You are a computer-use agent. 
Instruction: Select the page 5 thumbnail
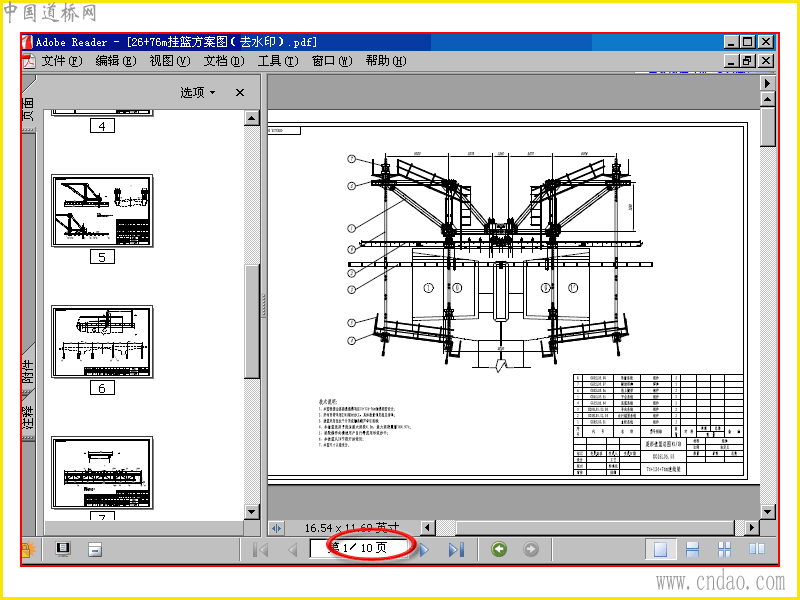point(102,211)
